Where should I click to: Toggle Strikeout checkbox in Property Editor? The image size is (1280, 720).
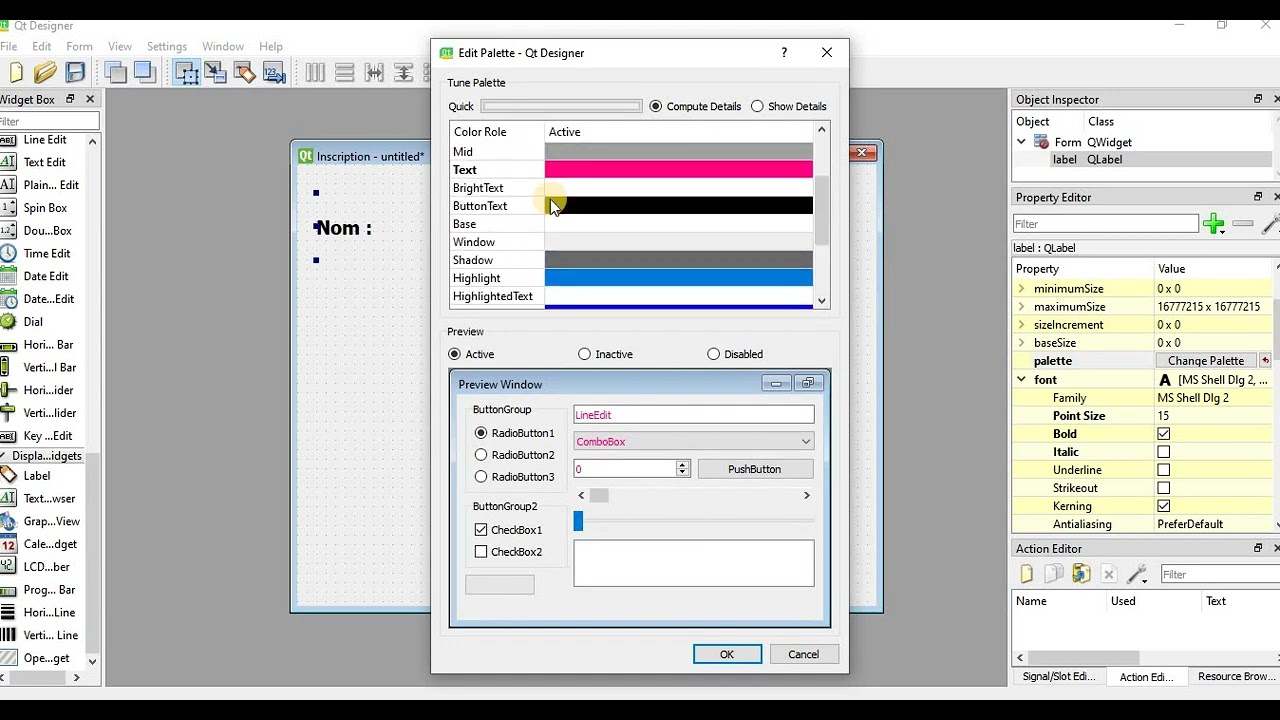click(x=1164, y=488)
